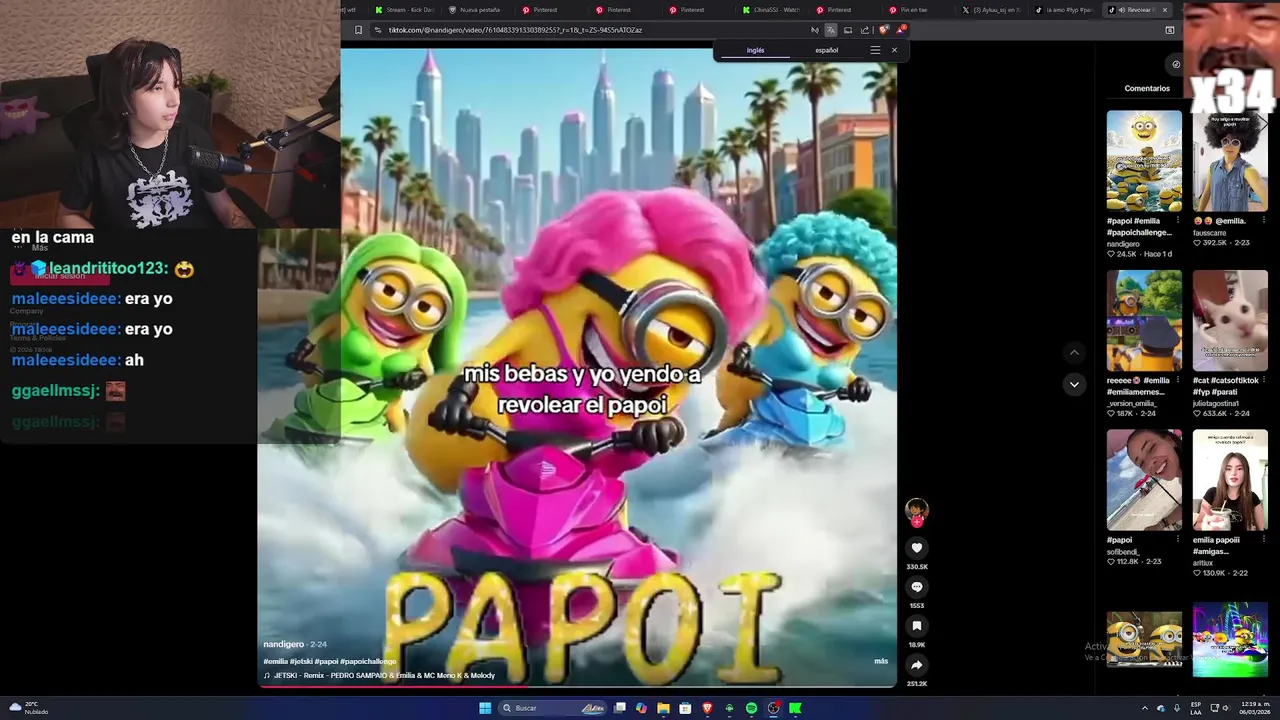Go to previous video with up chevron
The width and height of the screenshot is (1280, 720).
coord(1074,352)
